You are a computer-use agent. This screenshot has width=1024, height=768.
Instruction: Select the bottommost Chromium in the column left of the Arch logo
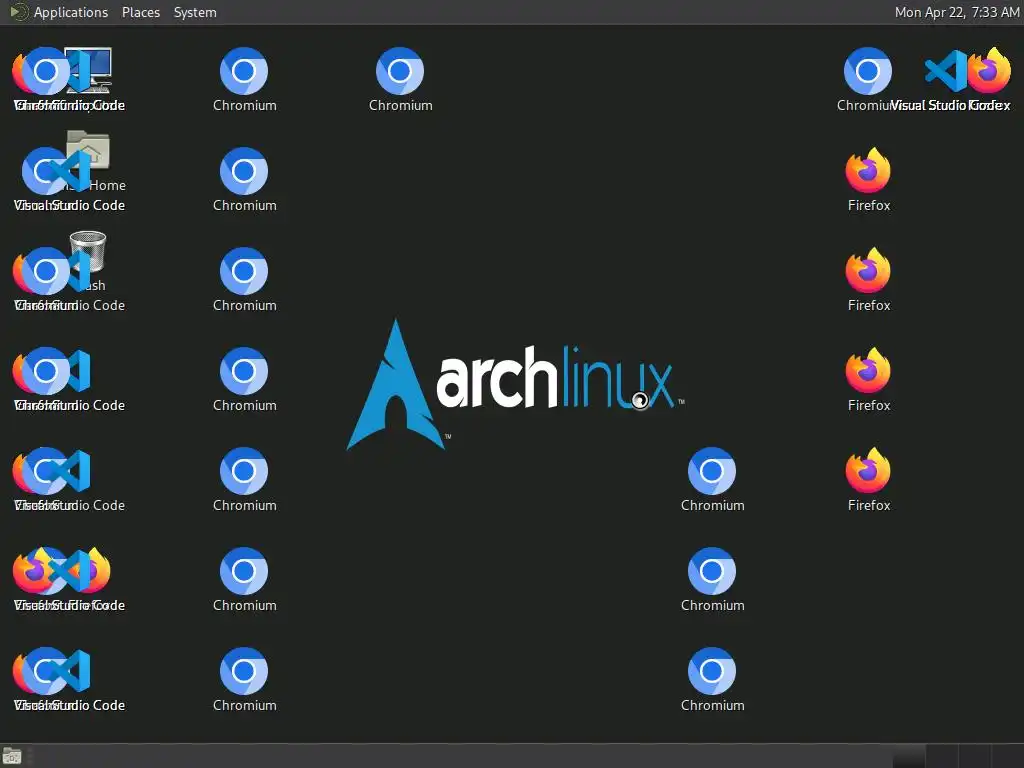point(244,671)
